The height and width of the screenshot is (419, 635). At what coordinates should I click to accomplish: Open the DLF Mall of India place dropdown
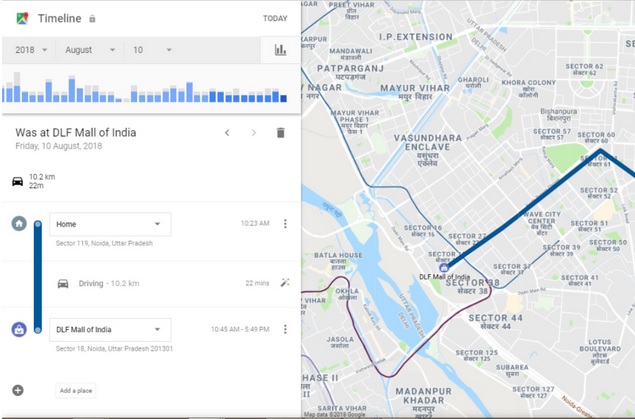(110, 330)
